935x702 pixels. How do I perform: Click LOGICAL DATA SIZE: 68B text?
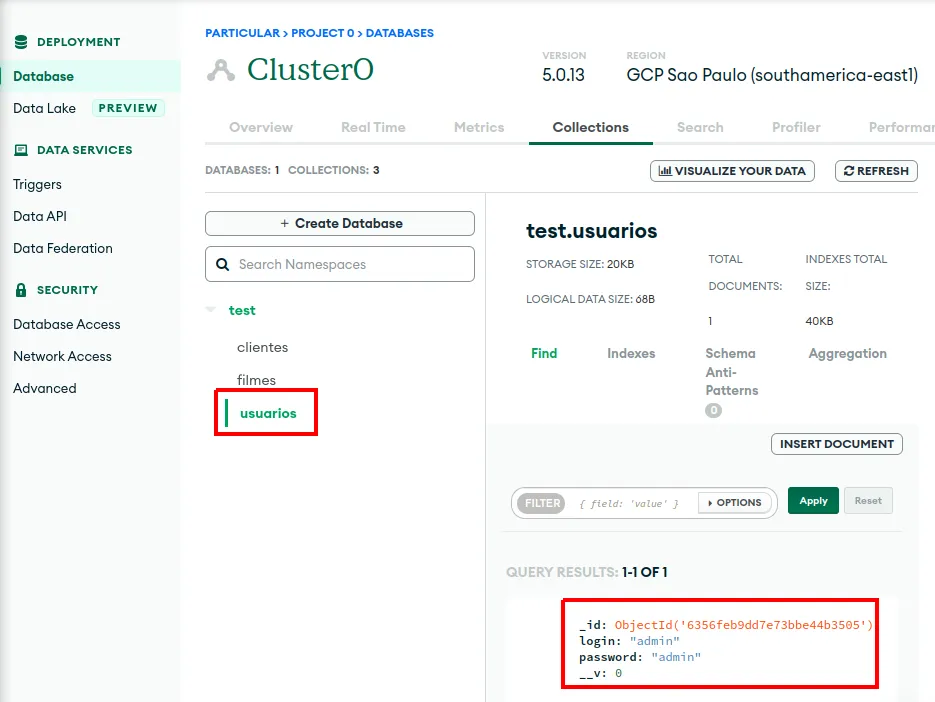click(x=590, y=299)
